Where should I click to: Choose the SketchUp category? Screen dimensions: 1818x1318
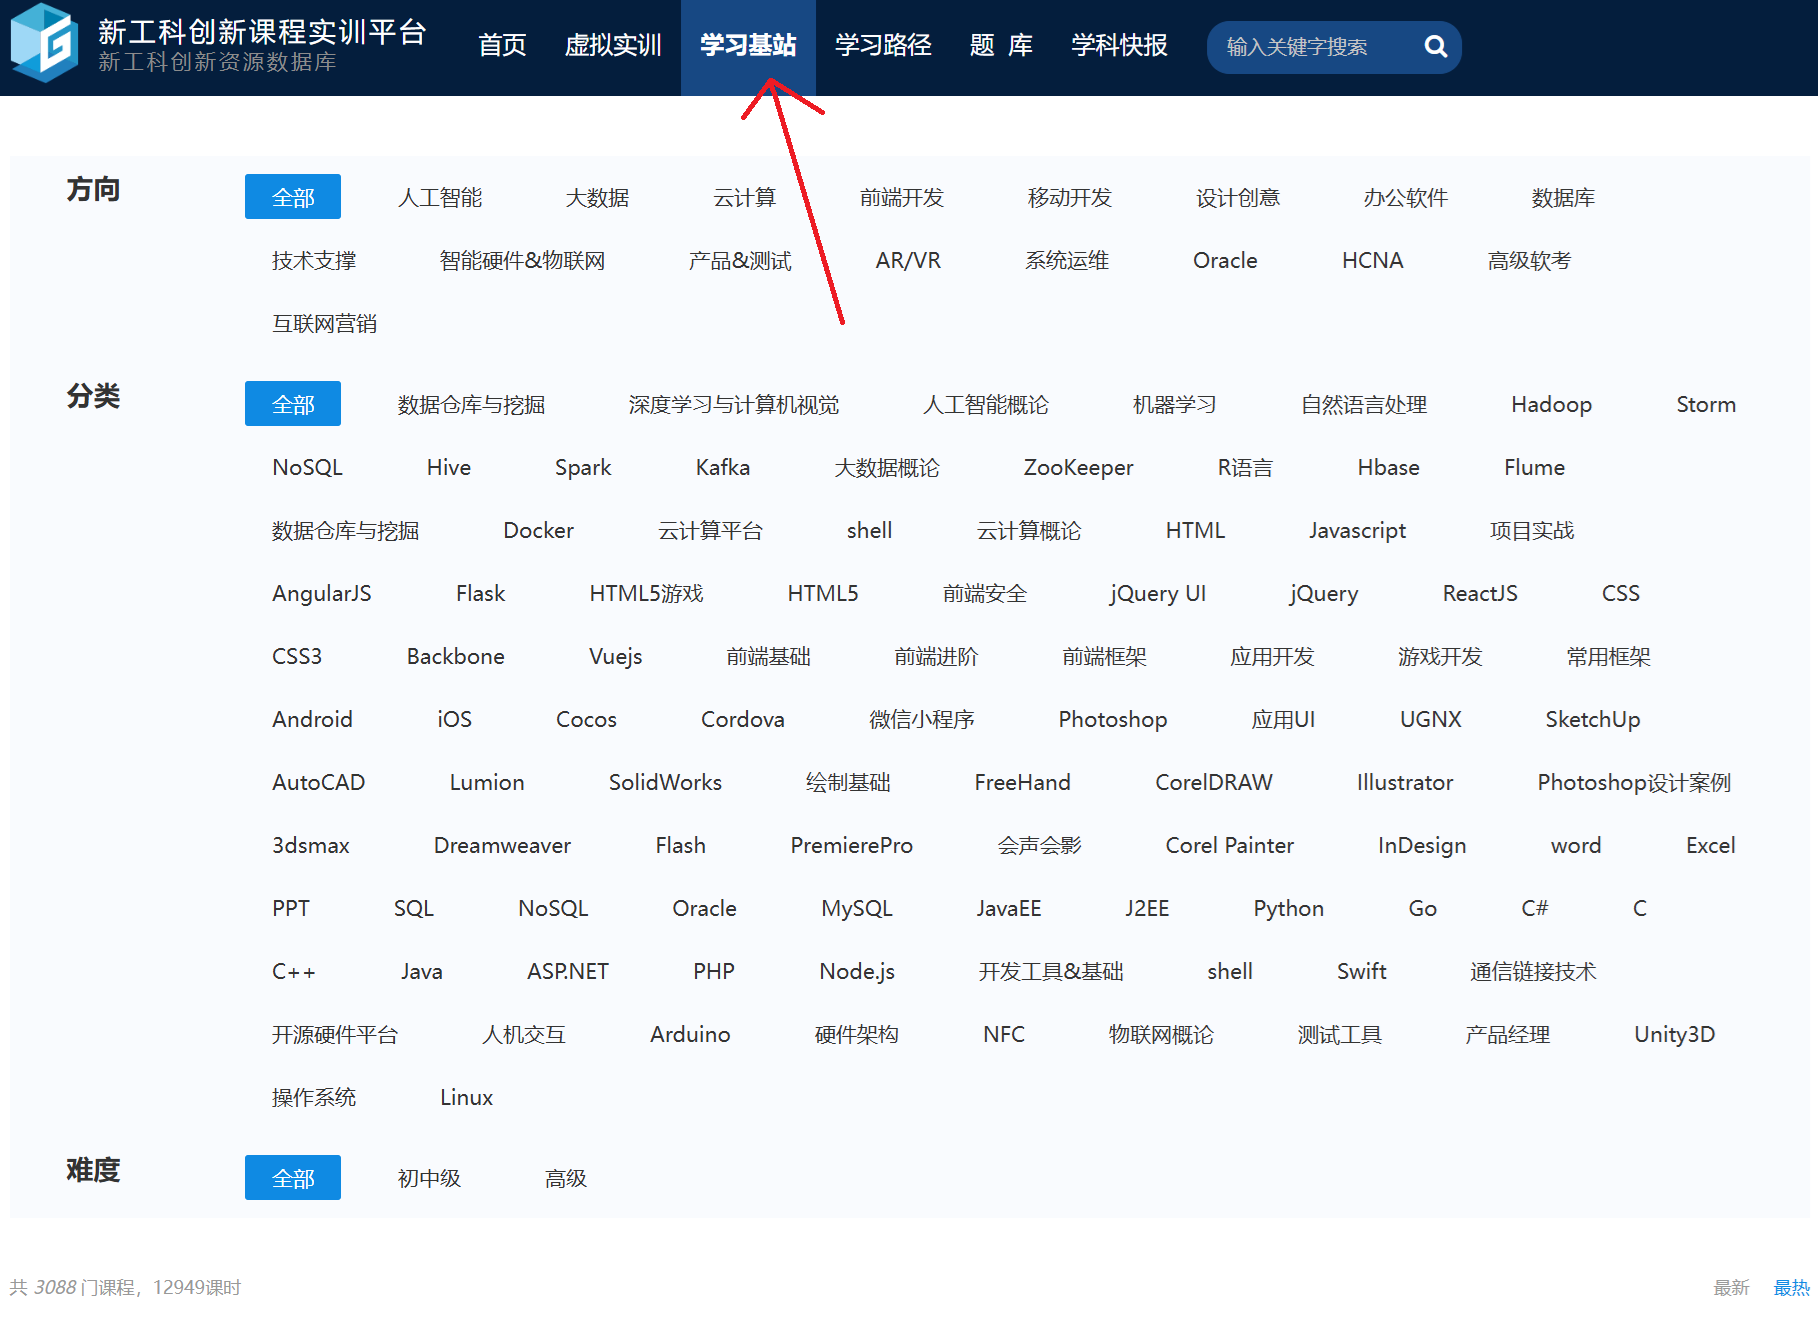coord(1592,719)
